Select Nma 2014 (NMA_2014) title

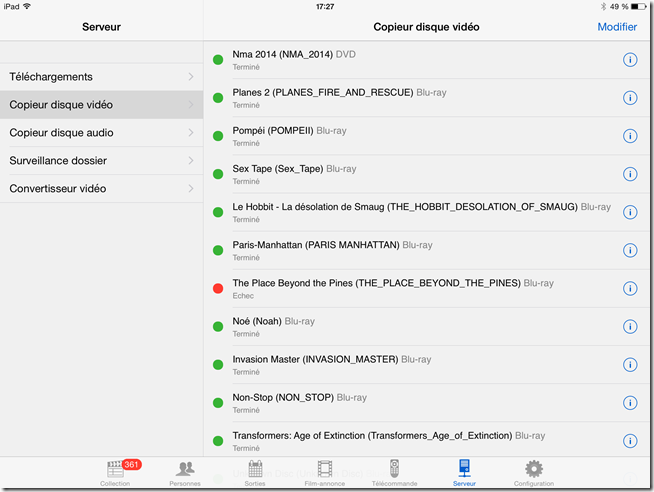coord(282,55)
